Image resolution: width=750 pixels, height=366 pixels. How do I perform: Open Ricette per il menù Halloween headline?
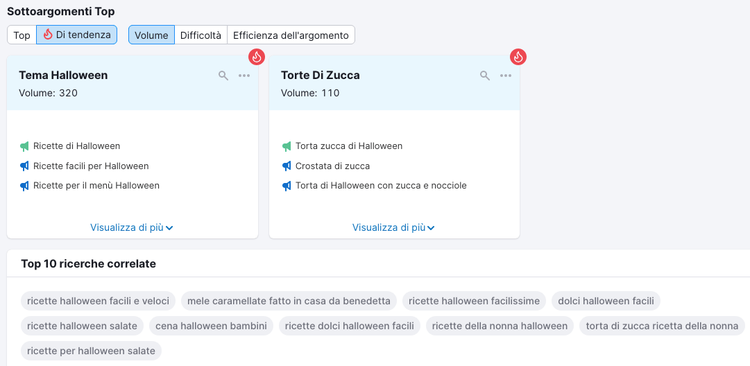pos(96,186)
